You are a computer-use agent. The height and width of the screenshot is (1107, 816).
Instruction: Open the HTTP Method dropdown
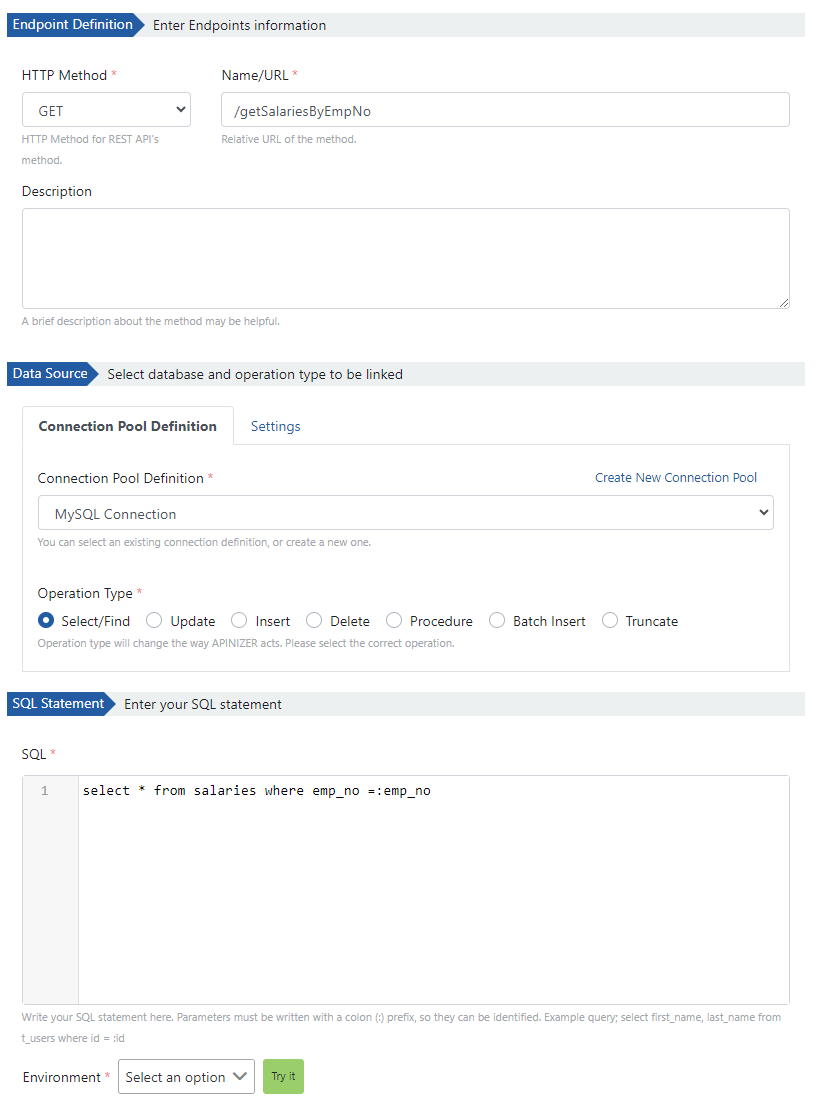pyautogui.click(x=105, y=109)
